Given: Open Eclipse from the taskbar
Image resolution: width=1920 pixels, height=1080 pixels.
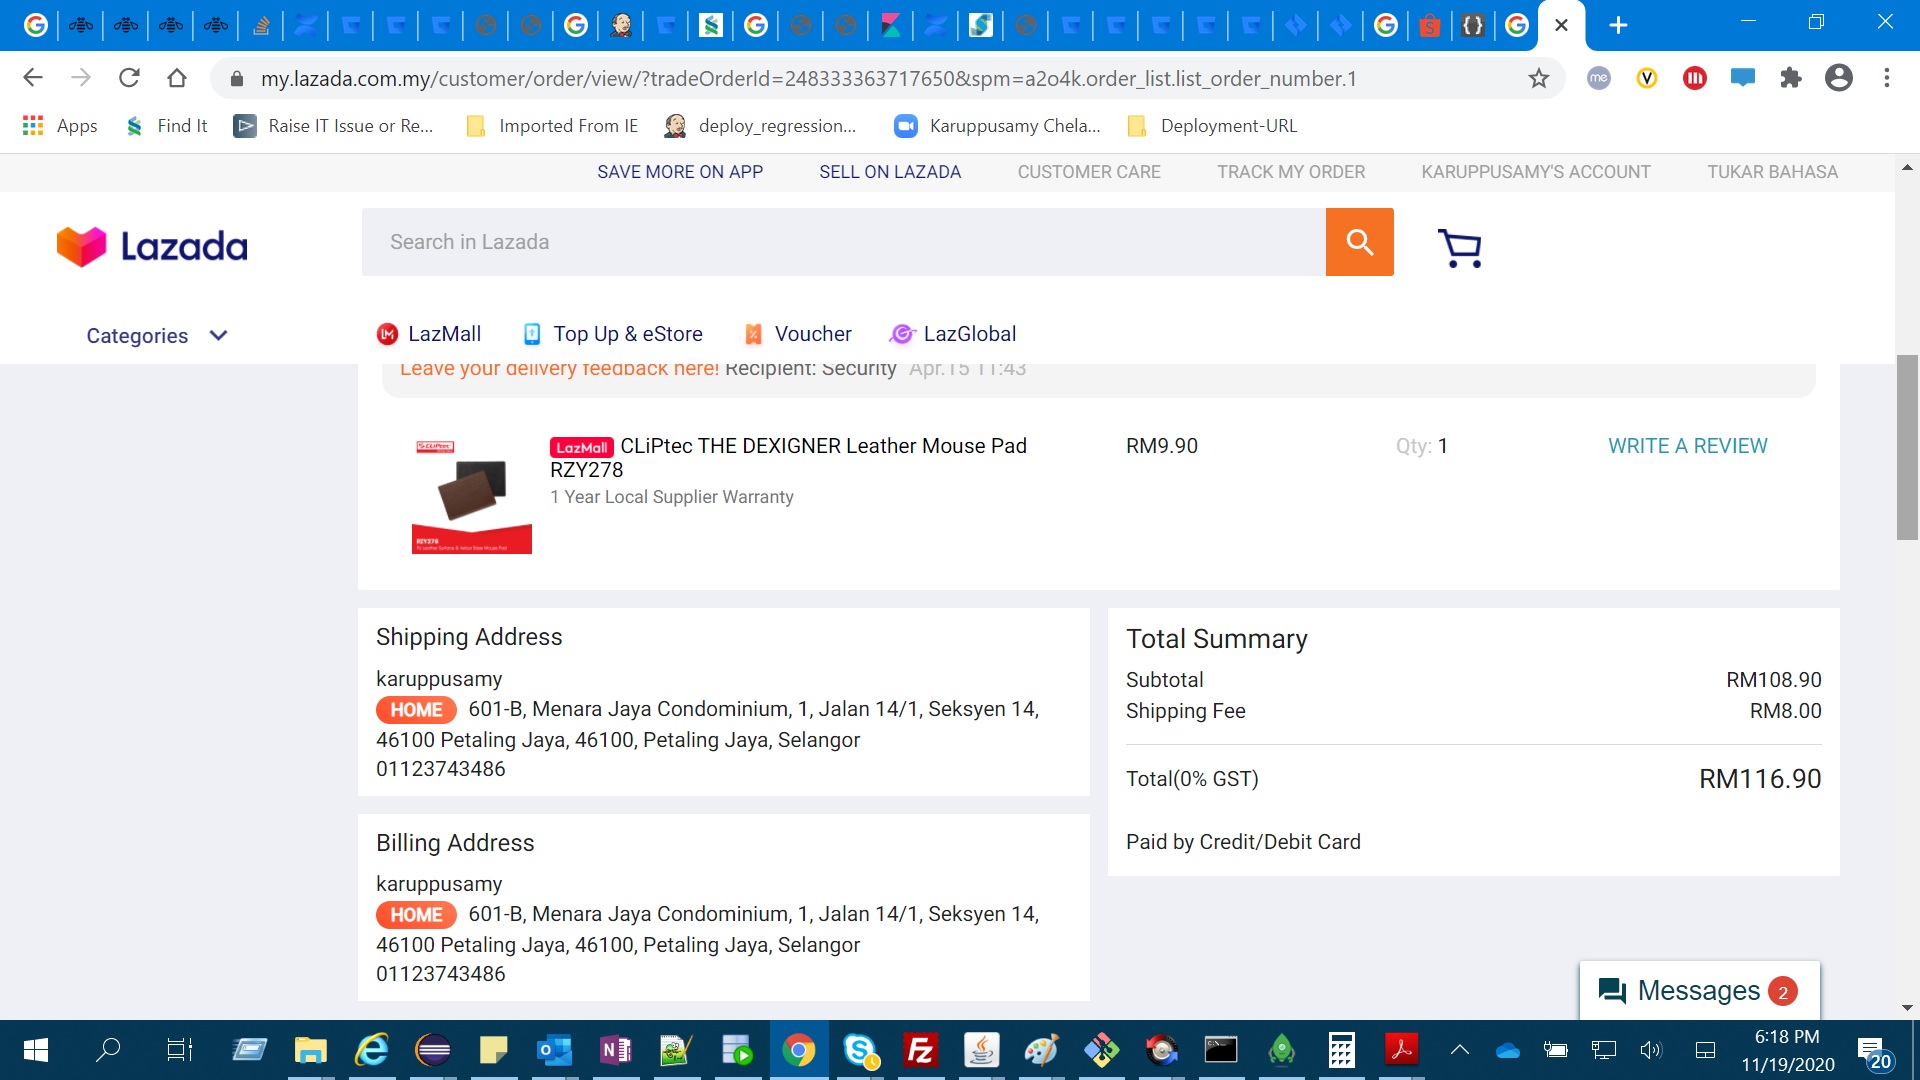Looking at the screenshot, I should (x=433, y=1050).
